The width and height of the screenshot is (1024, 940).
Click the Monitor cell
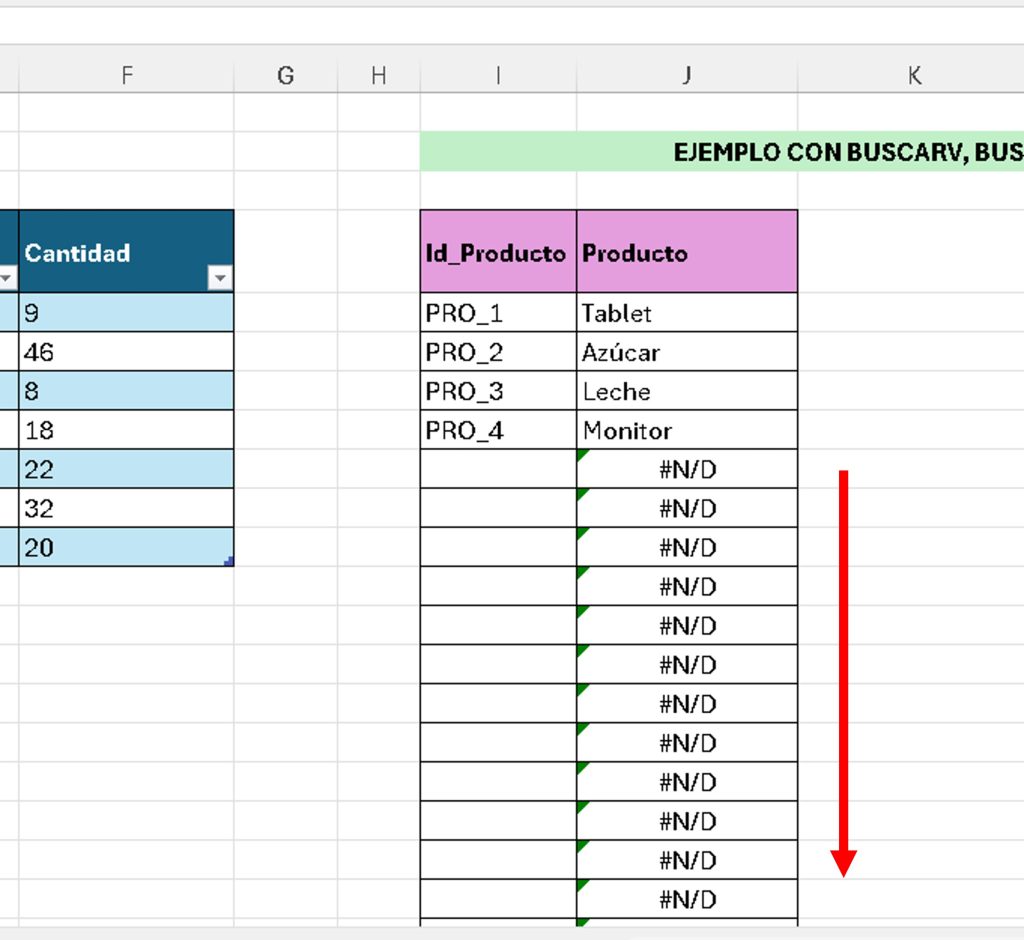click(x=686, y=431)
